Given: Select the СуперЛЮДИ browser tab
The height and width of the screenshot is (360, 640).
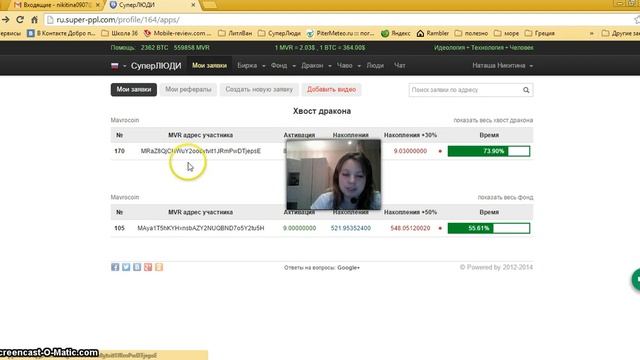Looking at the screenshot, I should (x=152, y=5).
